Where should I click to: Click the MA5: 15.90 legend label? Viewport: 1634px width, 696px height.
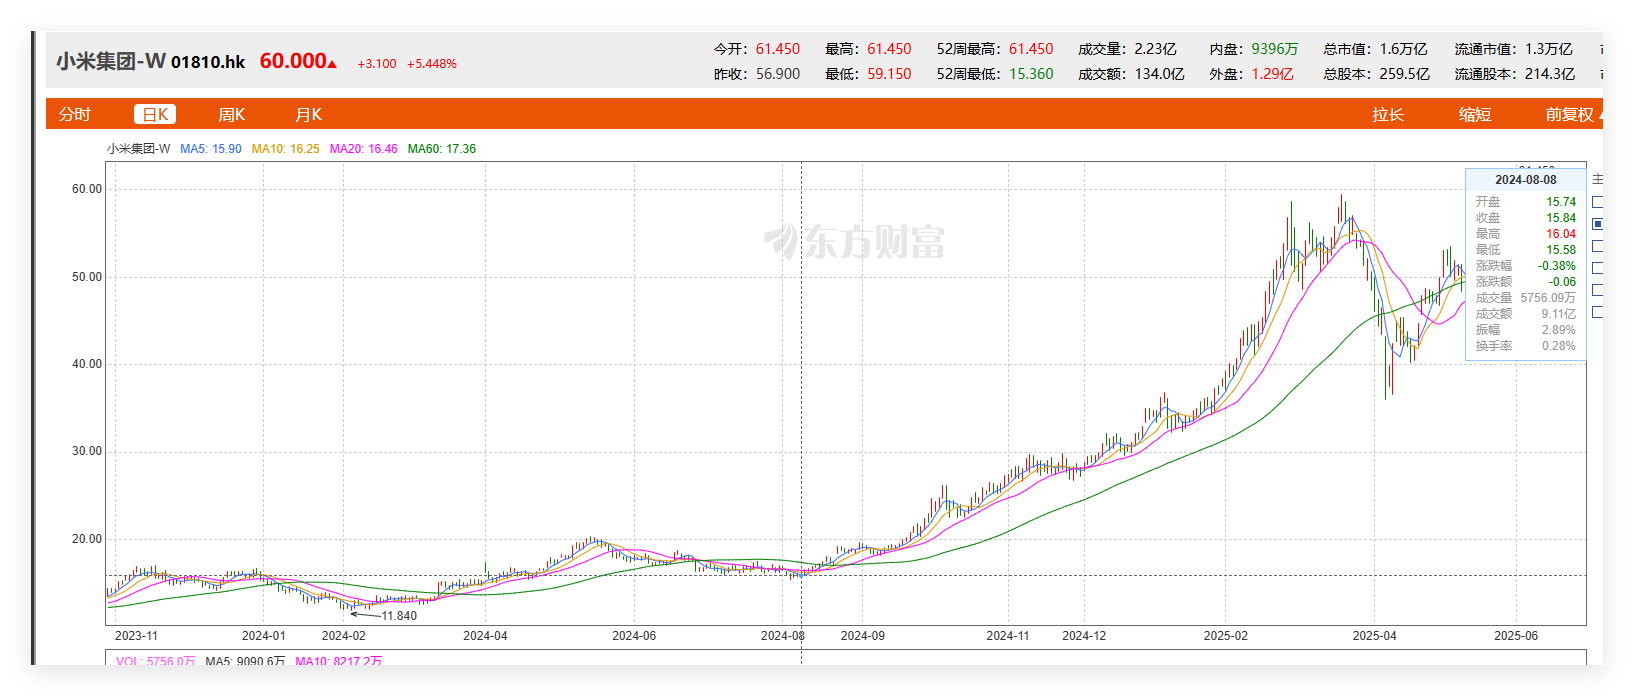tap(211, 149)
